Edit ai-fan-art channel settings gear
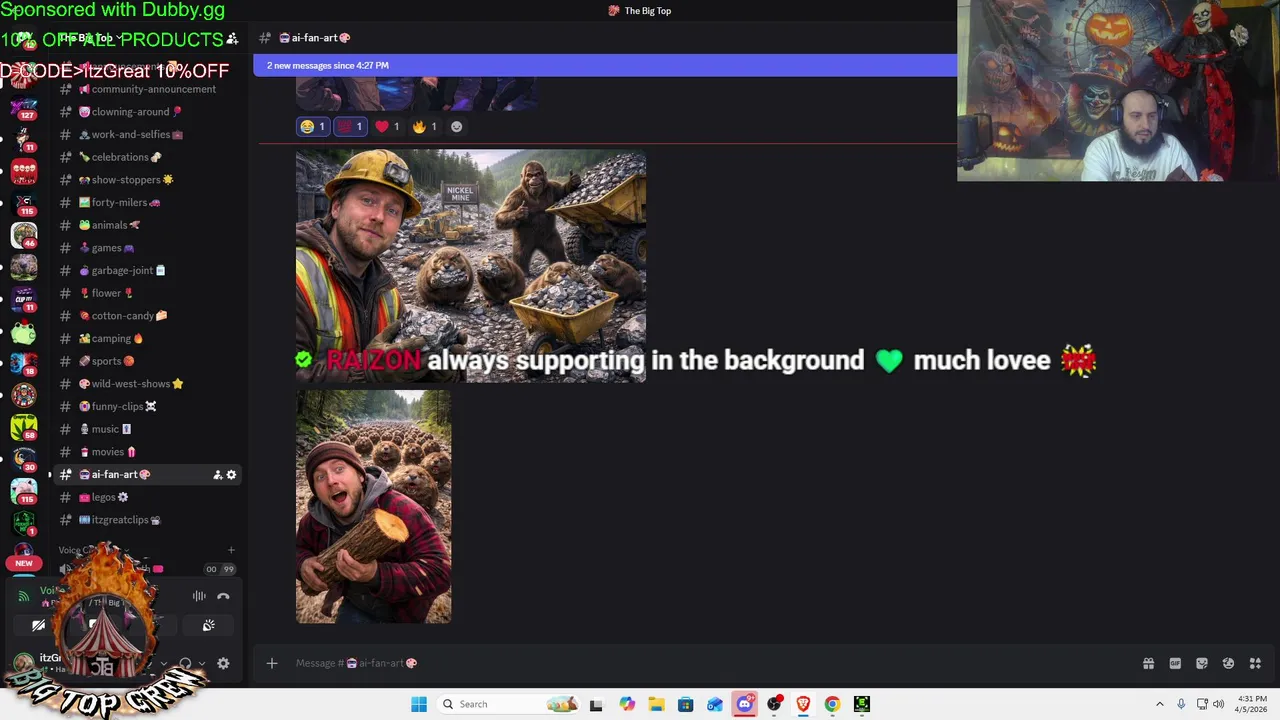This screenshot has height=720, width=1280. pyautogui.click(x=231, y=475)
